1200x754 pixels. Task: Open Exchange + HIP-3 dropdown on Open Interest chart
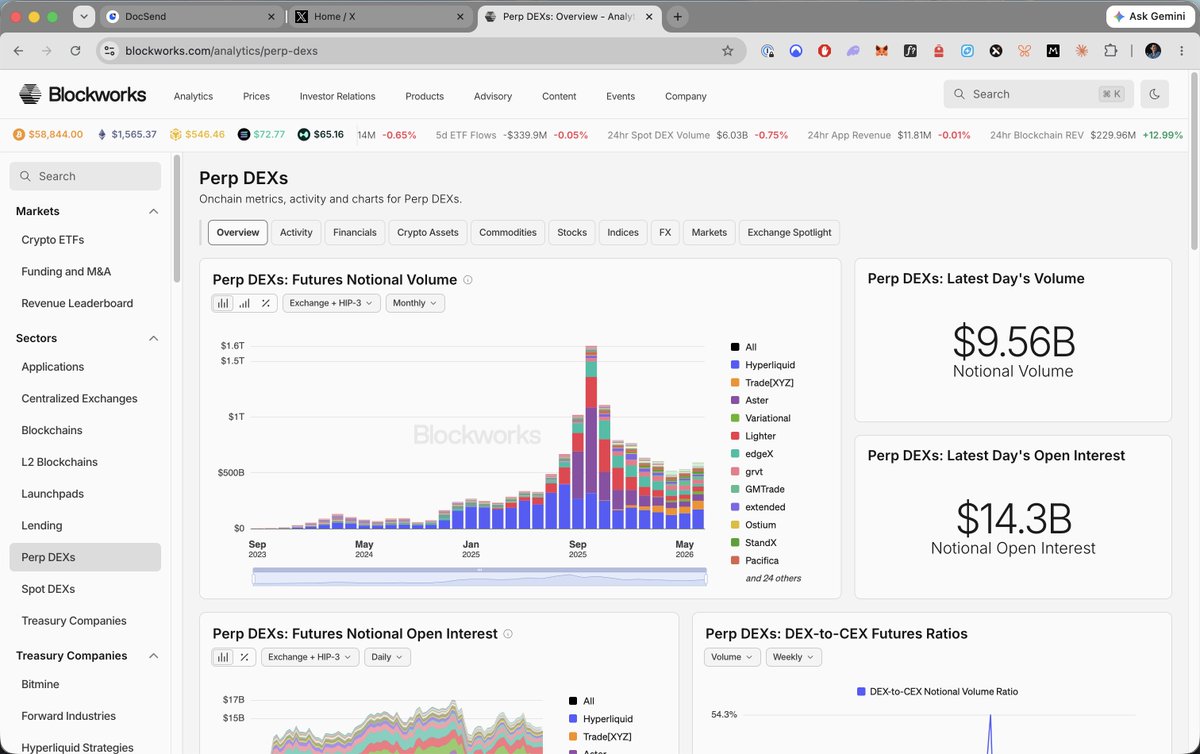coord(310,657)
